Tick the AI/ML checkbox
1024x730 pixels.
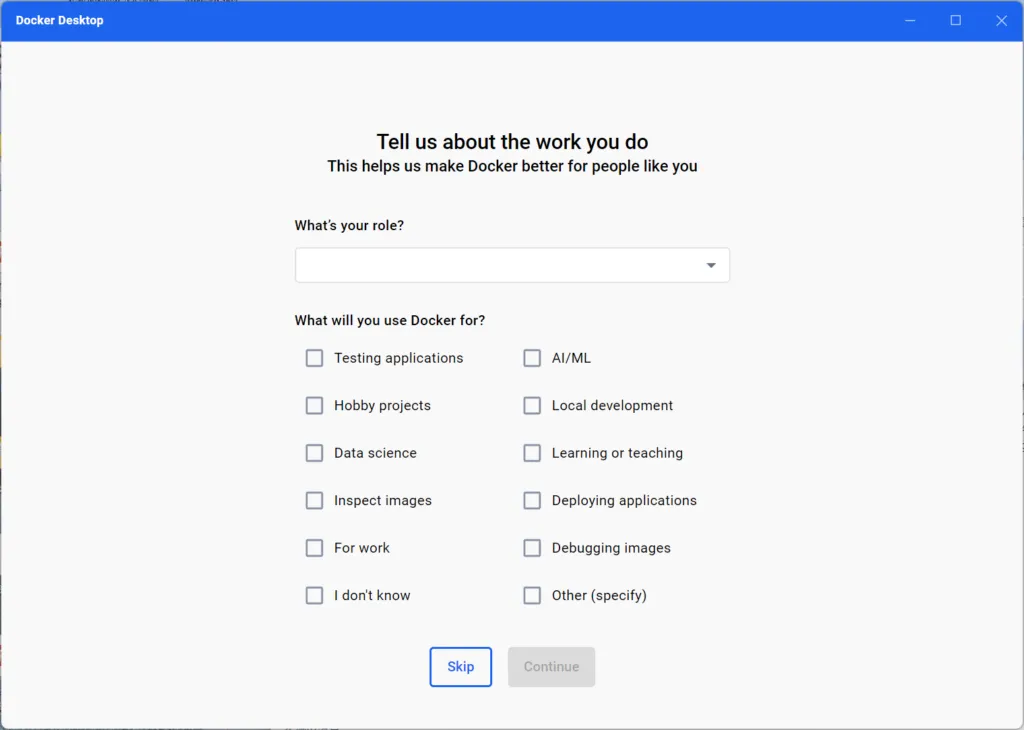pyautogui.click(x=532, y=358)
